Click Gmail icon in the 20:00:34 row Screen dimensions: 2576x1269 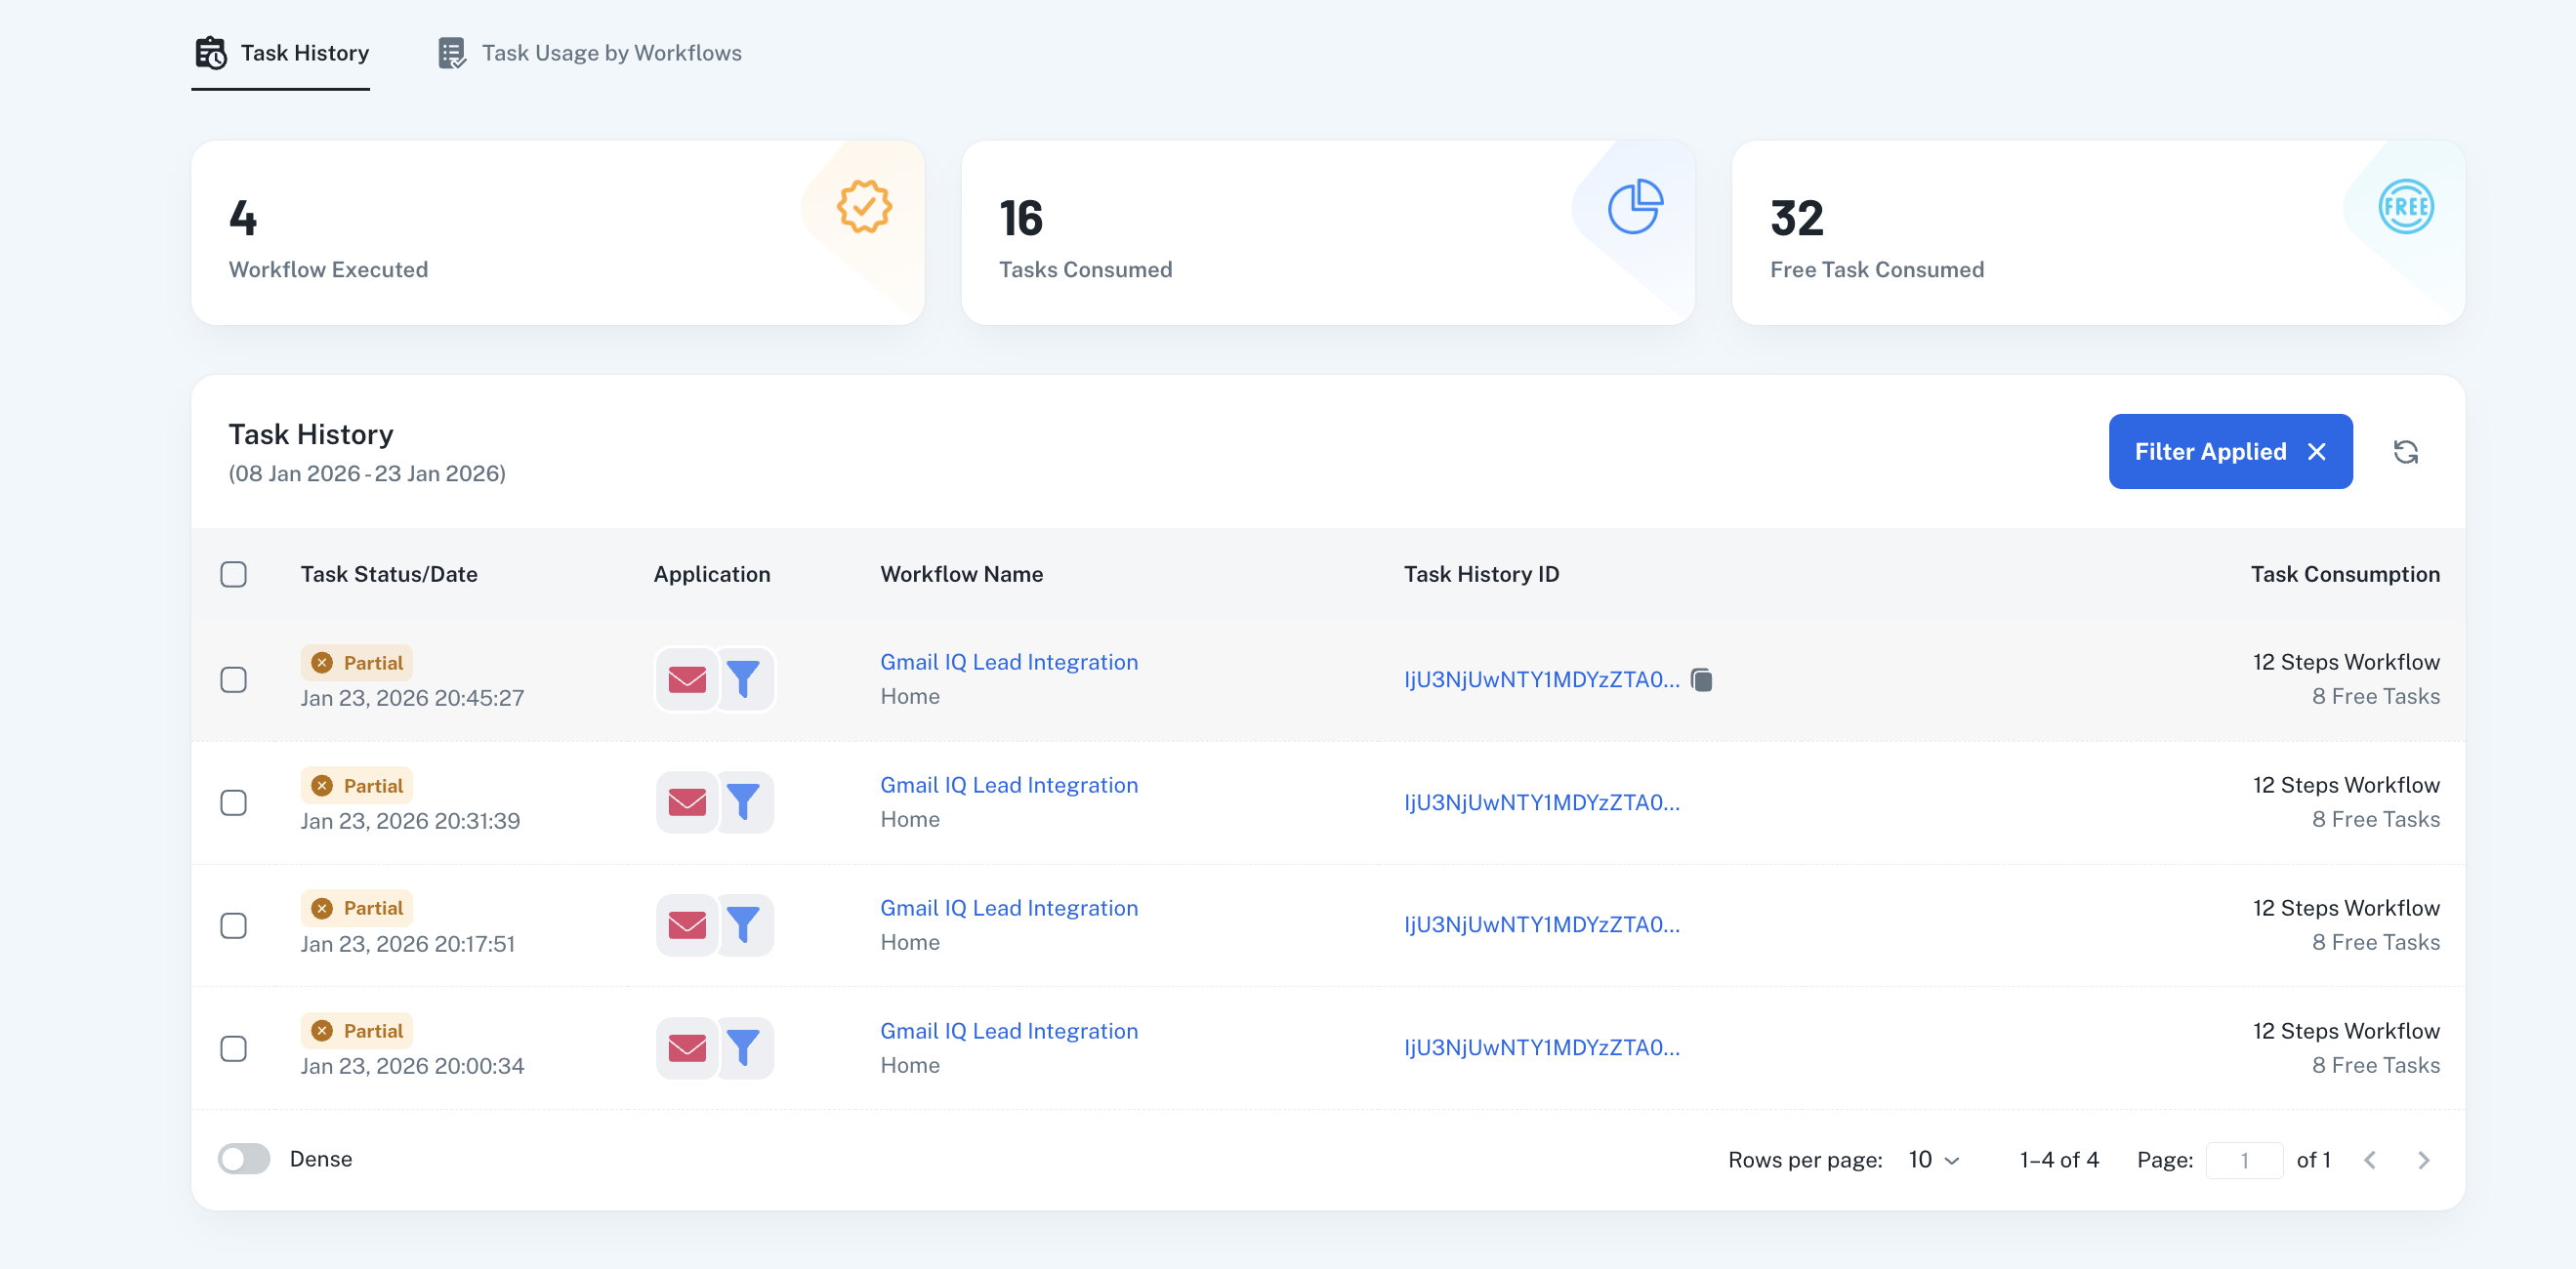pos(687,1048)
